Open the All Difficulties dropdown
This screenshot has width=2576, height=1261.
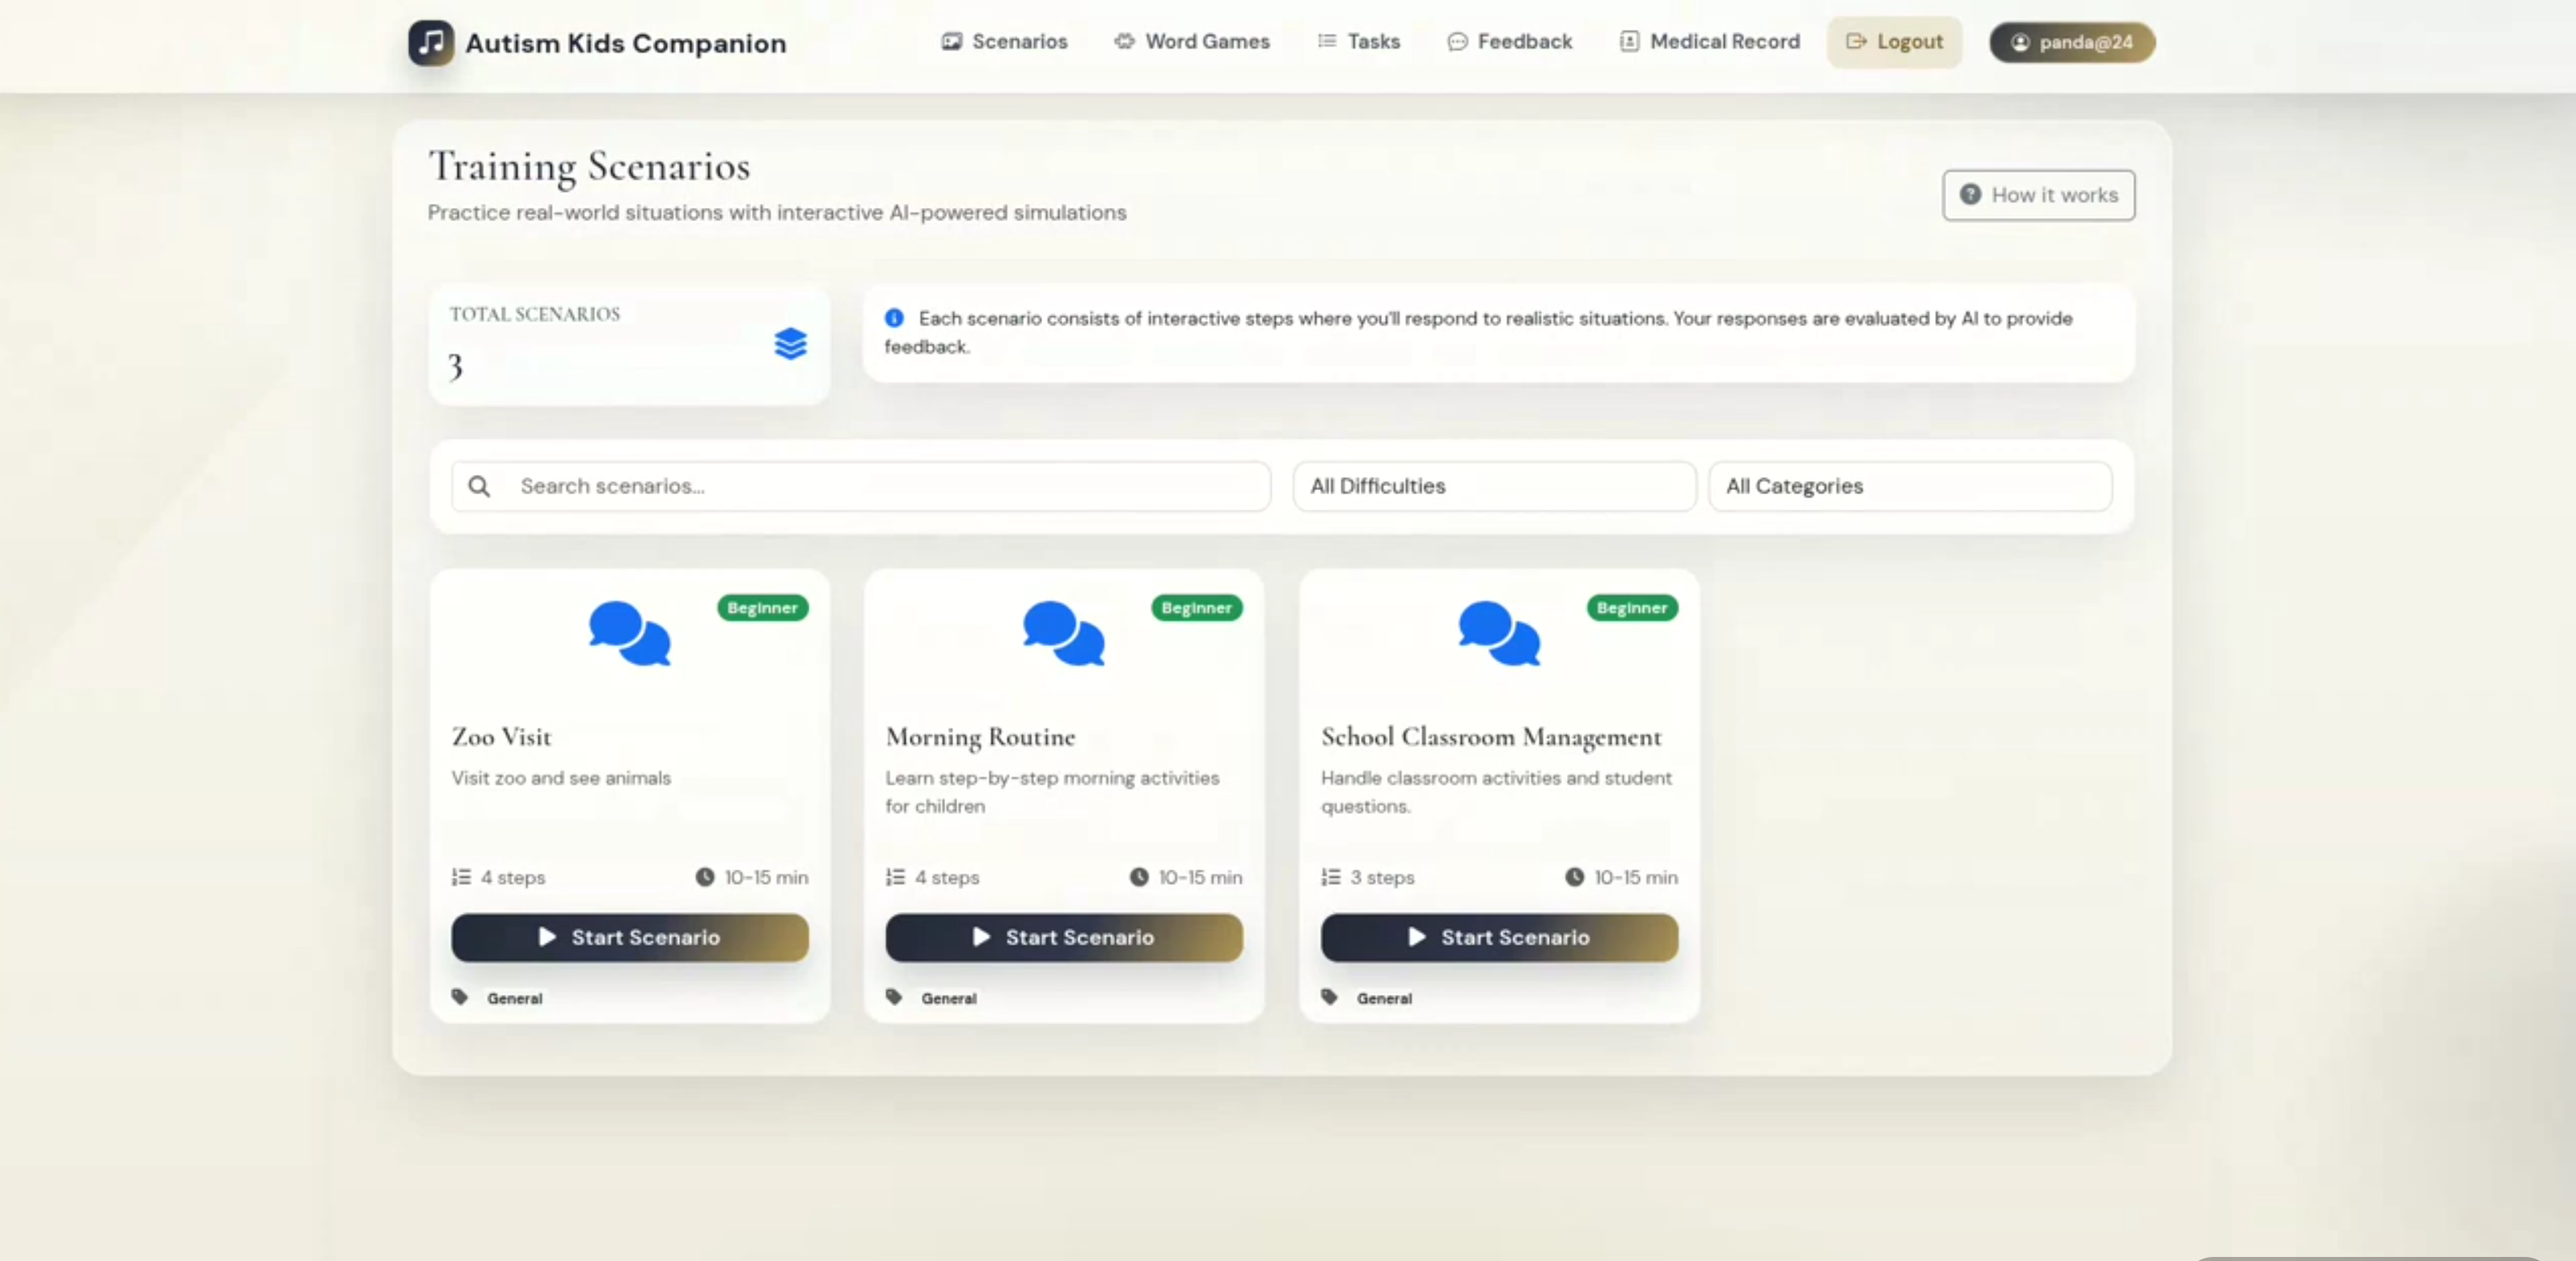coord(1494,486)
